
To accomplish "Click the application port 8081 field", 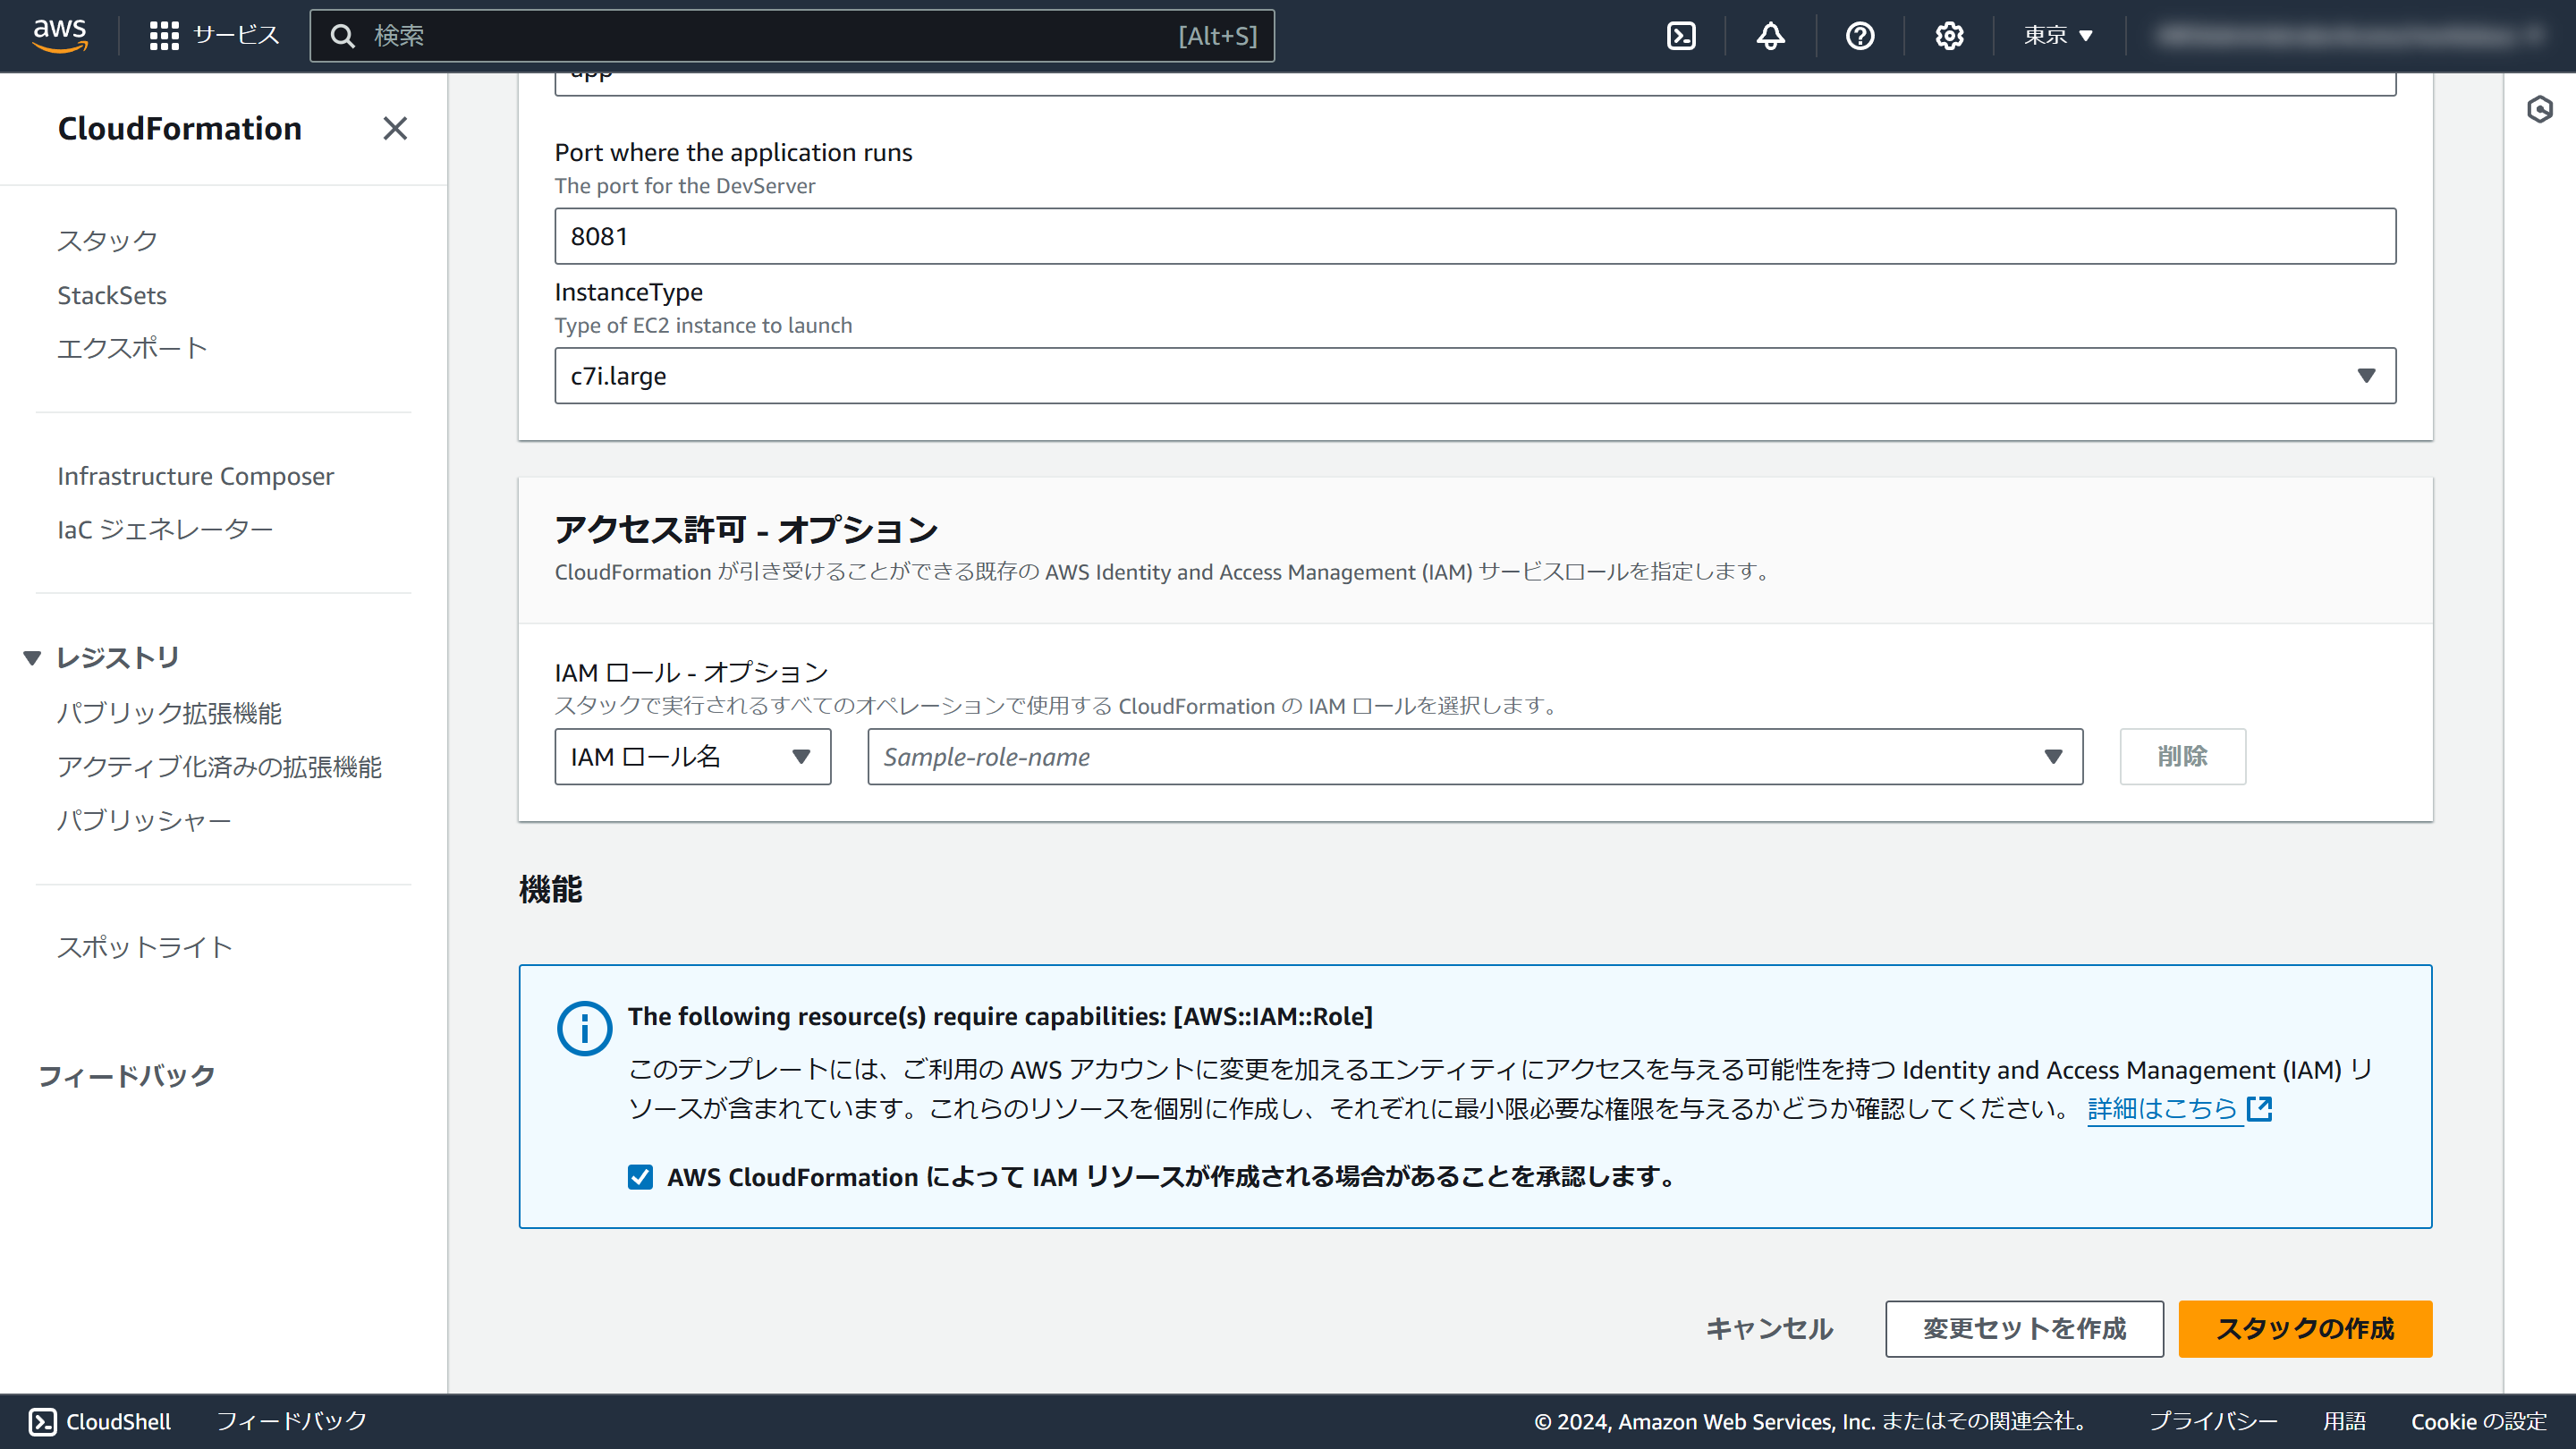I will pyautogui.click(x=1474, y=236).
